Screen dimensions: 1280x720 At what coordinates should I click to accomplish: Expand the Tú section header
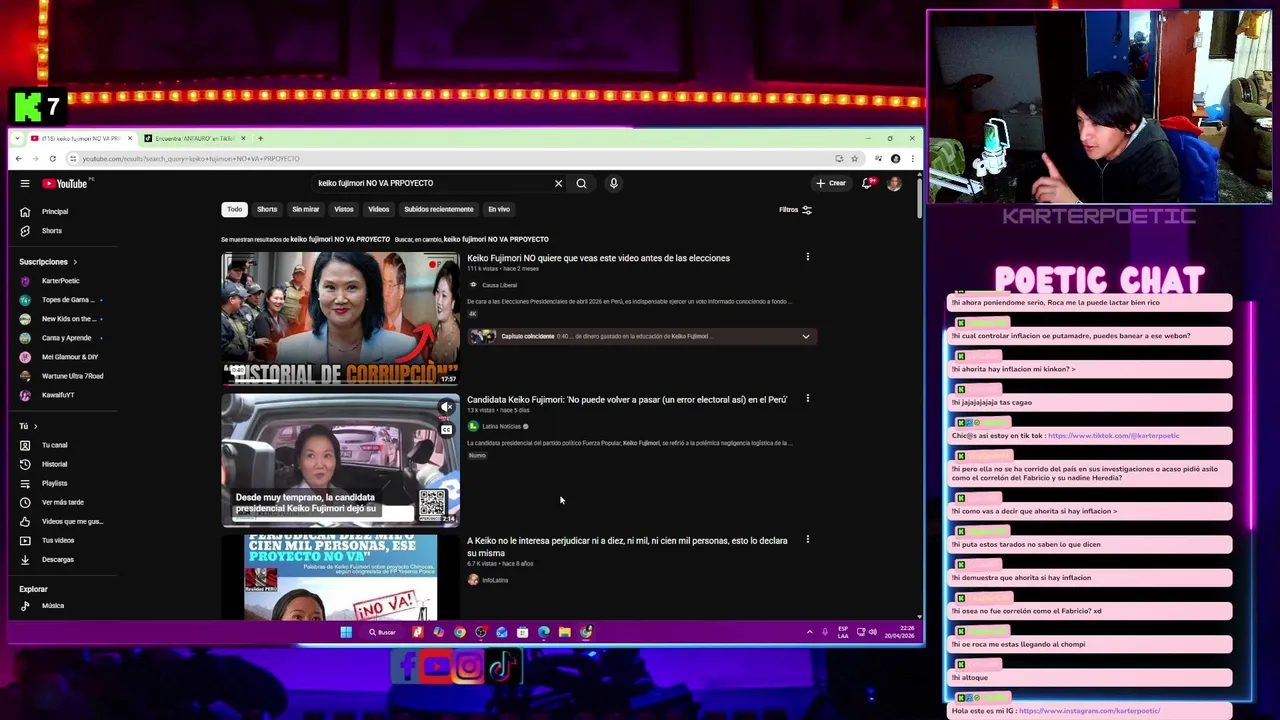28,426
